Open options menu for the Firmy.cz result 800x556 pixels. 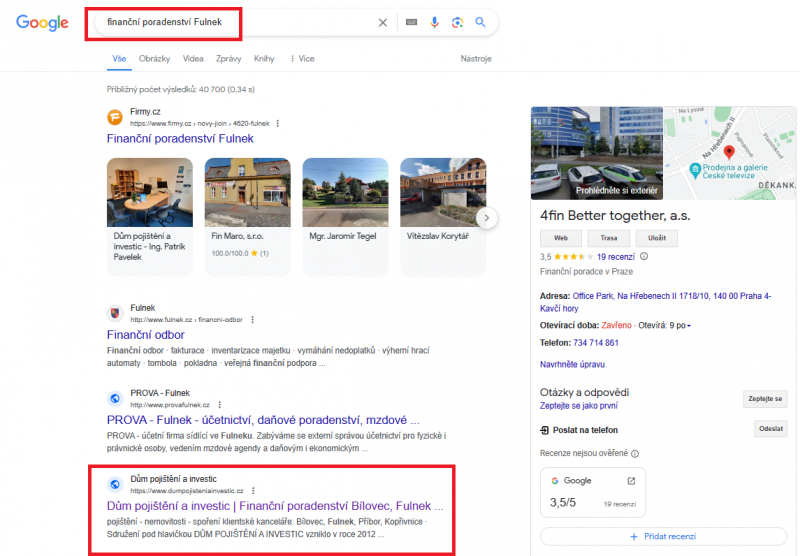click(278, 123)
